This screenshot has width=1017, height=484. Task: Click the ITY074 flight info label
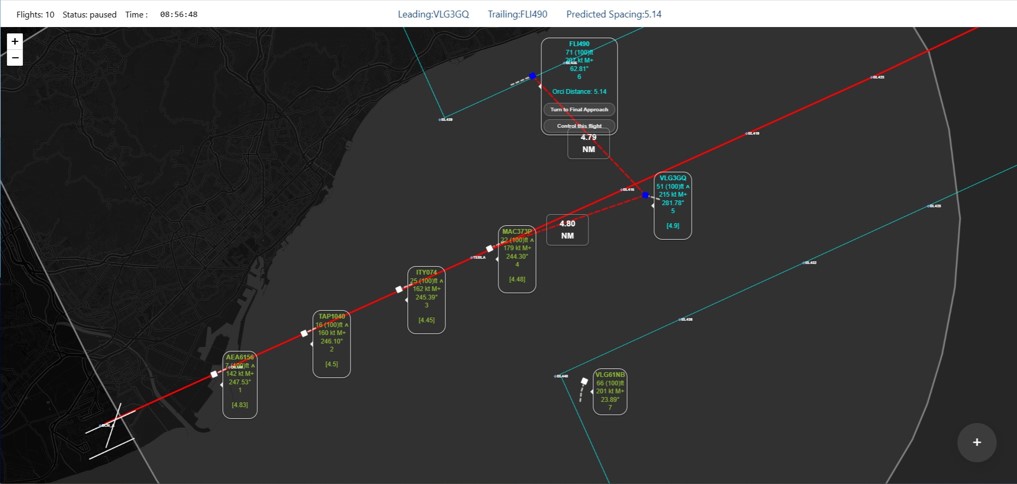426,299
